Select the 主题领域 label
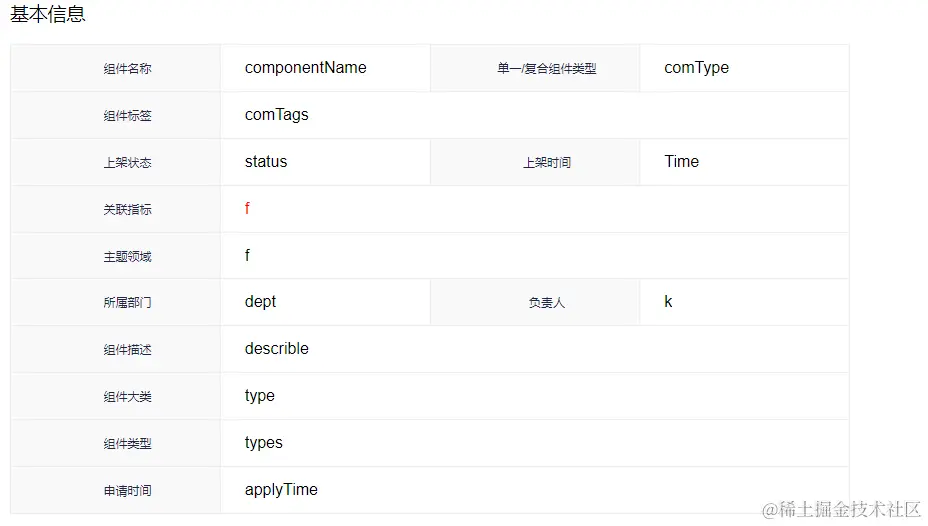Image resolution: width=928 pixels, height=526 pixels. 127,256
